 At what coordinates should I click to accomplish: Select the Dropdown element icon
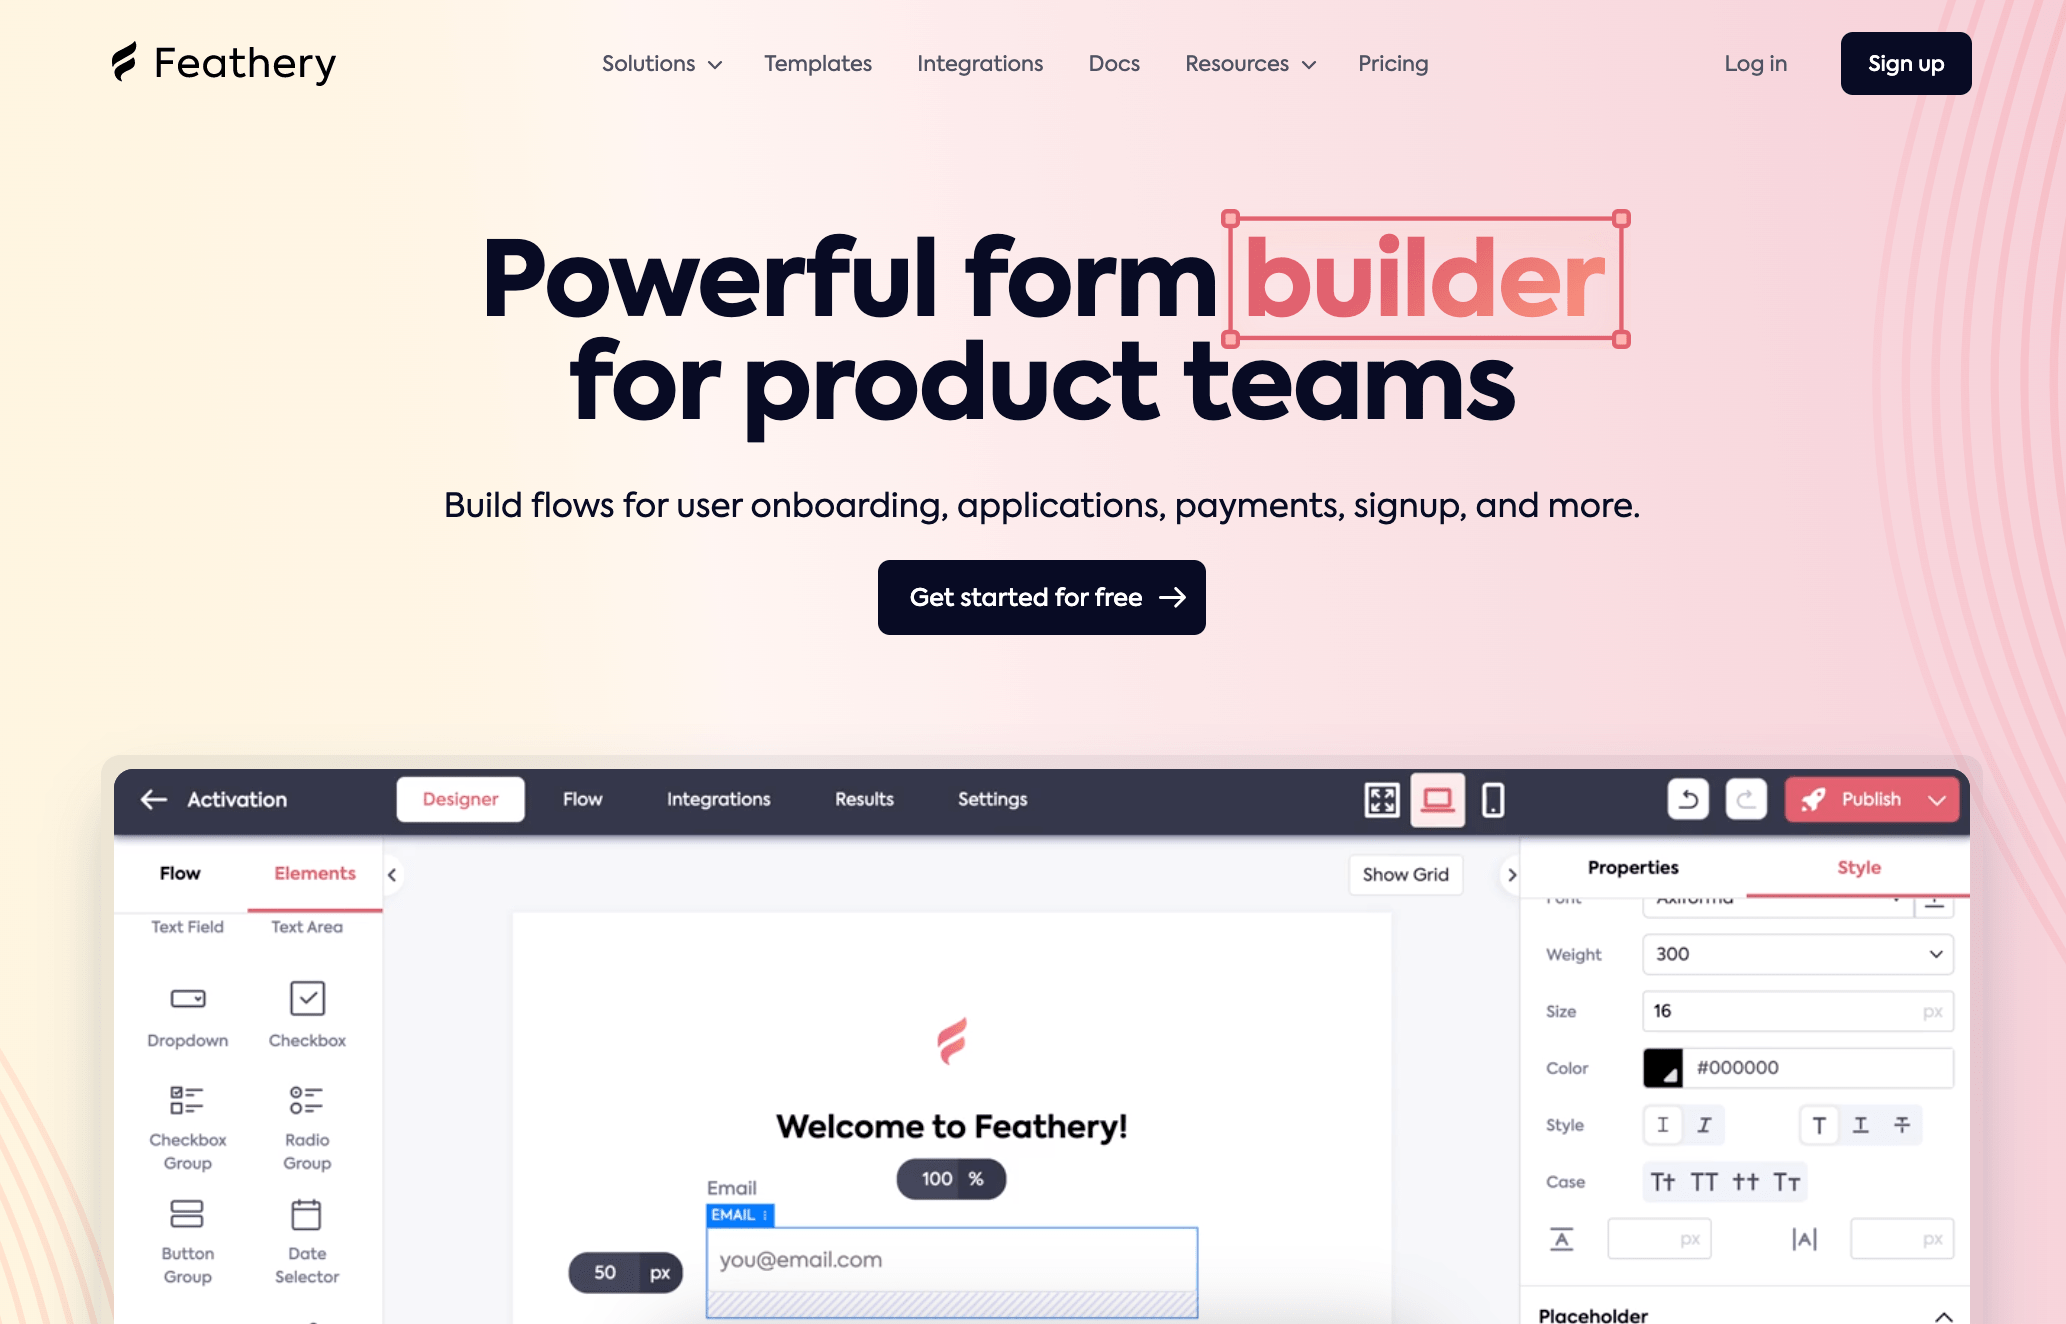pyautogui.click(x=187, y=996)
